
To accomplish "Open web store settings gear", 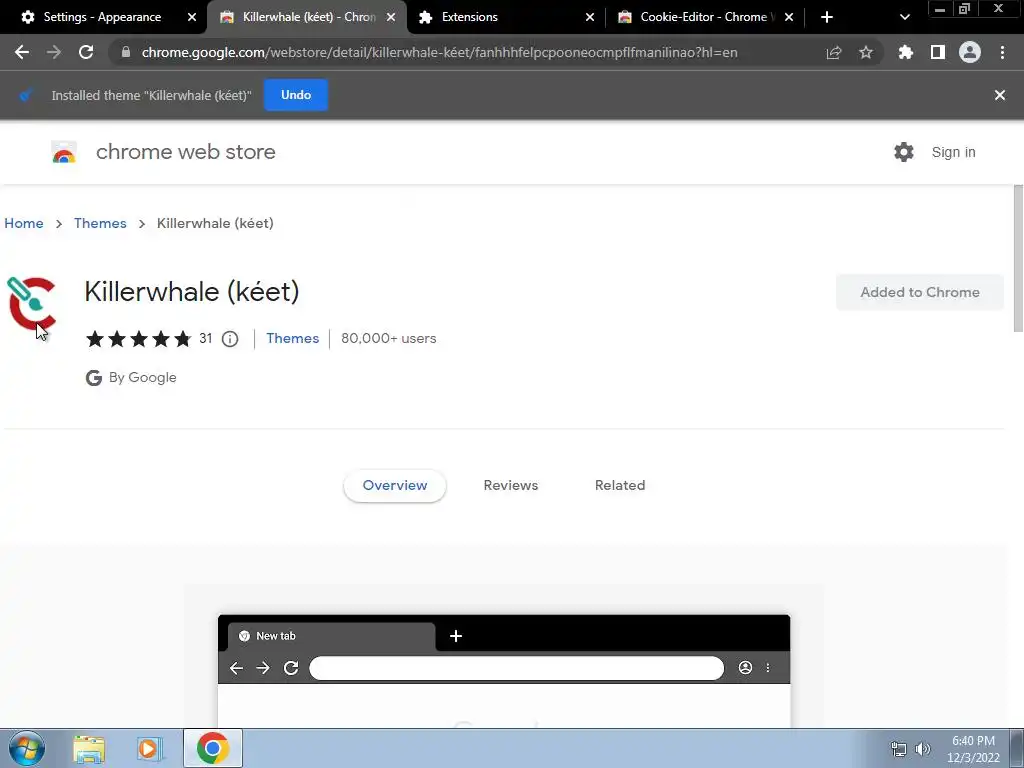I will [903, 152].
